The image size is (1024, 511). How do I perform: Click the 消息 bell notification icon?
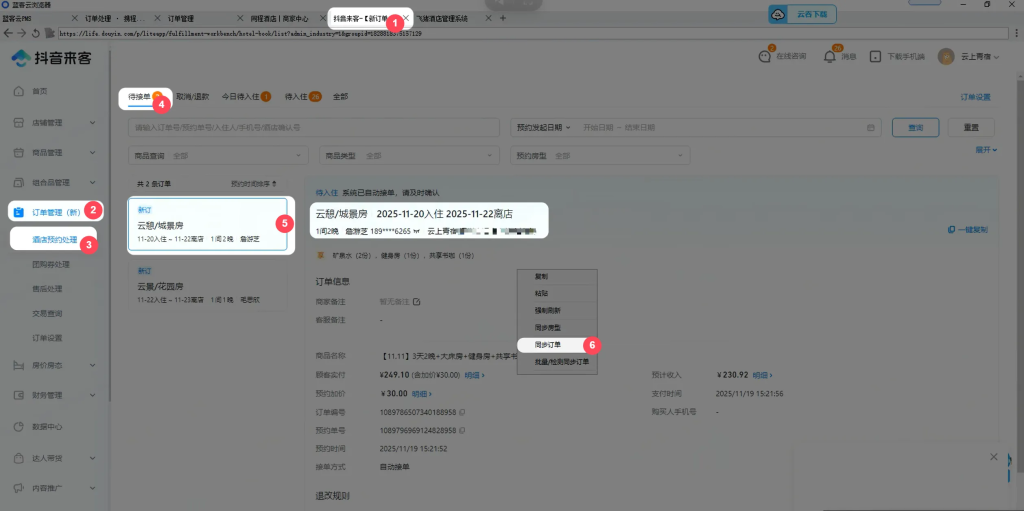(829, 57)
